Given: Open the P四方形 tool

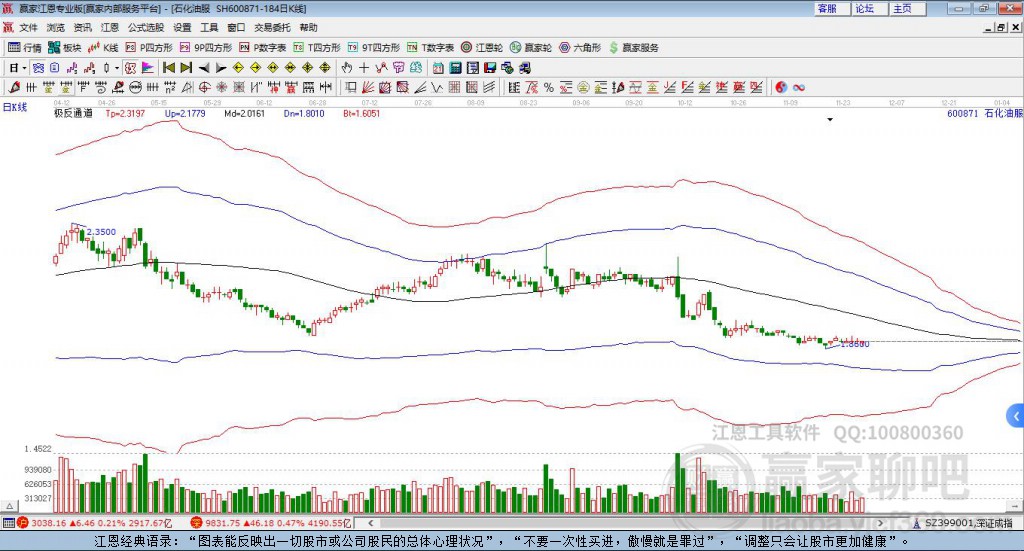Looking at the screenshot, I should 149,48.
